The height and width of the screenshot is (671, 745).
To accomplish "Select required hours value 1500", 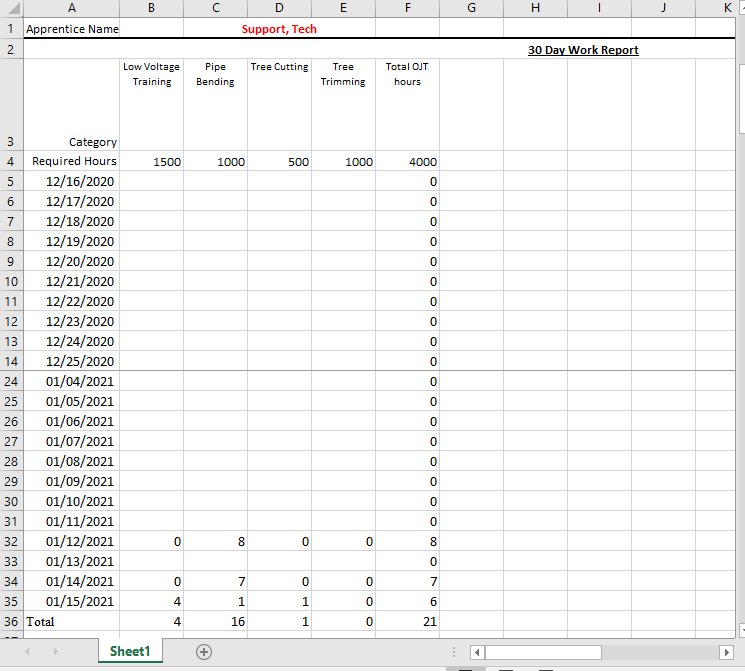I will coord(152,162).
